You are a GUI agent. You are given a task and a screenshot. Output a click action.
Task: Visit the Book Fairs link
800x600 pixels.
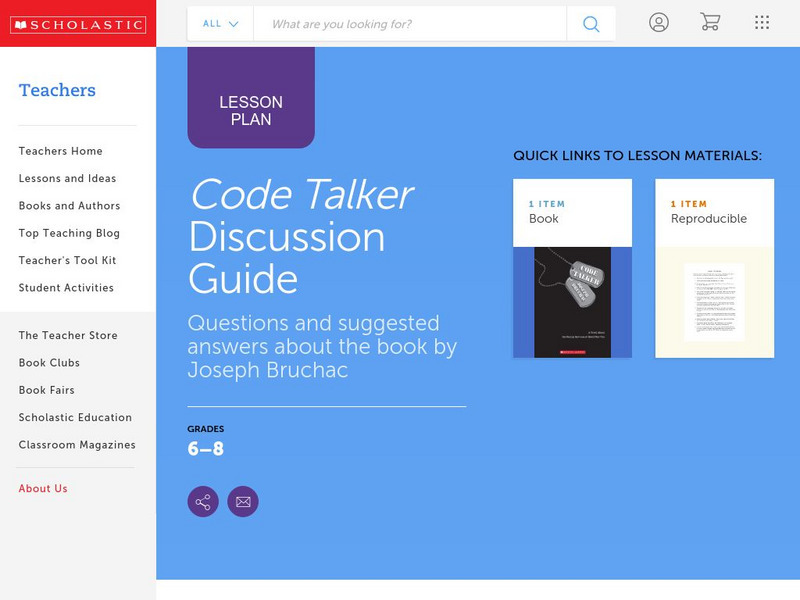coord(46,390)
